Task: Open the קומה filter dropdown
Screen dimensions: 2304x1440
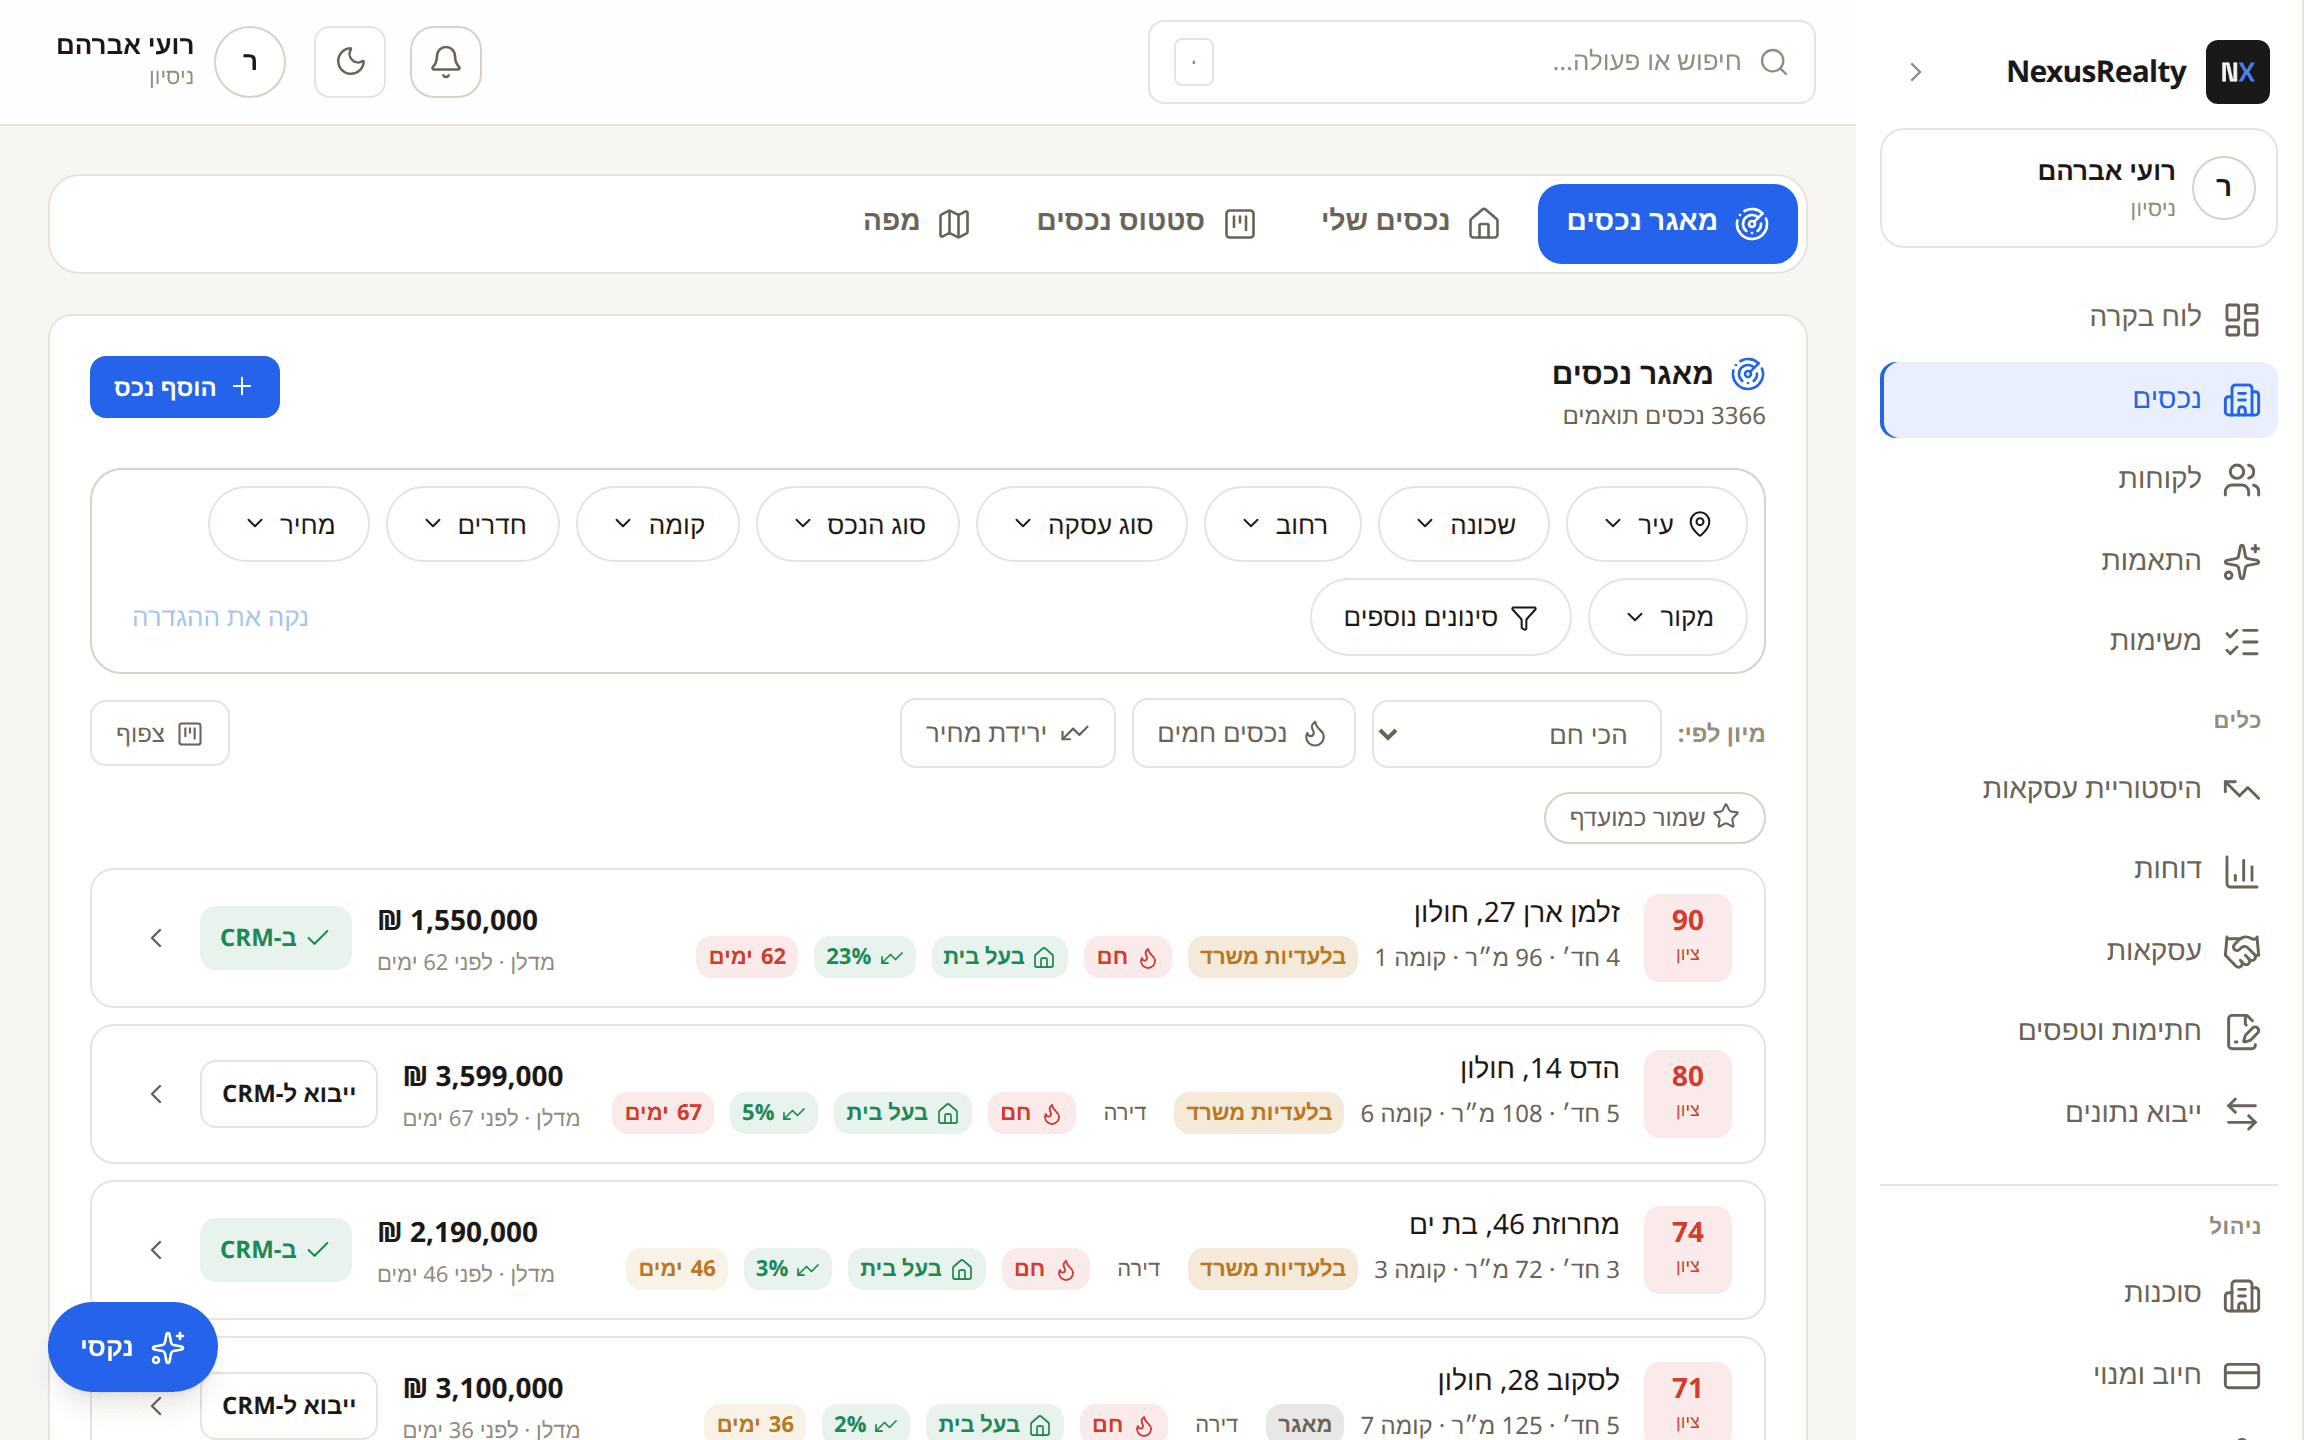Action: pyautogui.click(x=658, y=525)
